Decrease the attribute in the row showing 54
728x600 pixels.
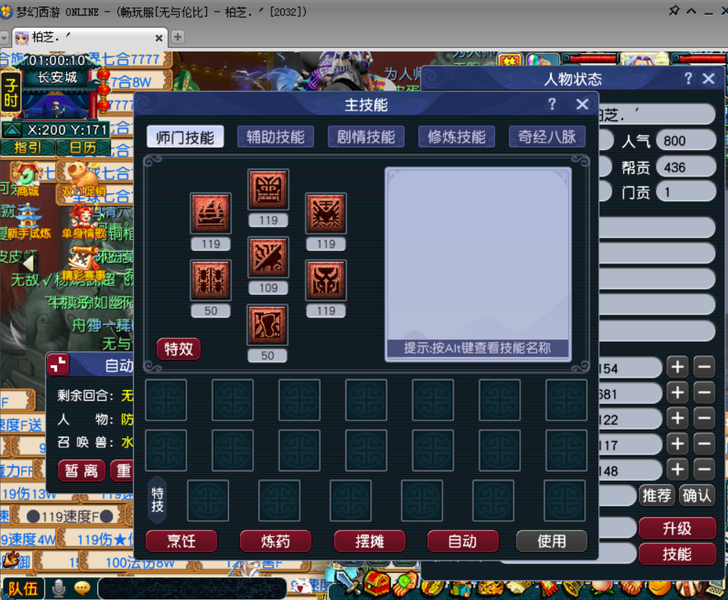(x=704, y=367)
